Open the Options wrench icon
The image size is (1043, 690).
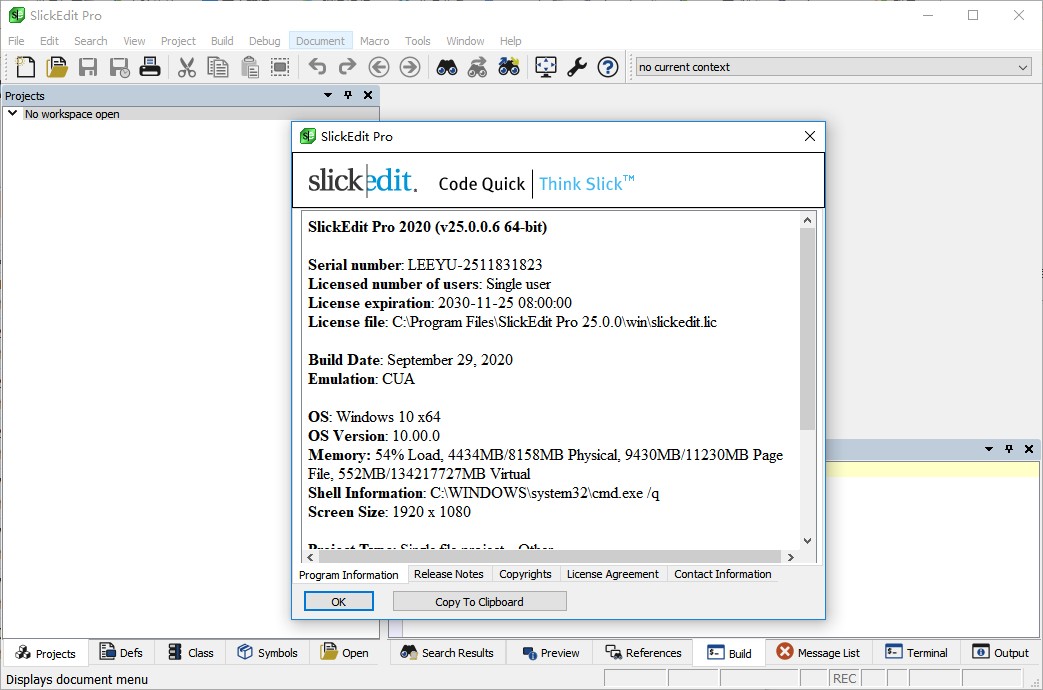(577, 67)
